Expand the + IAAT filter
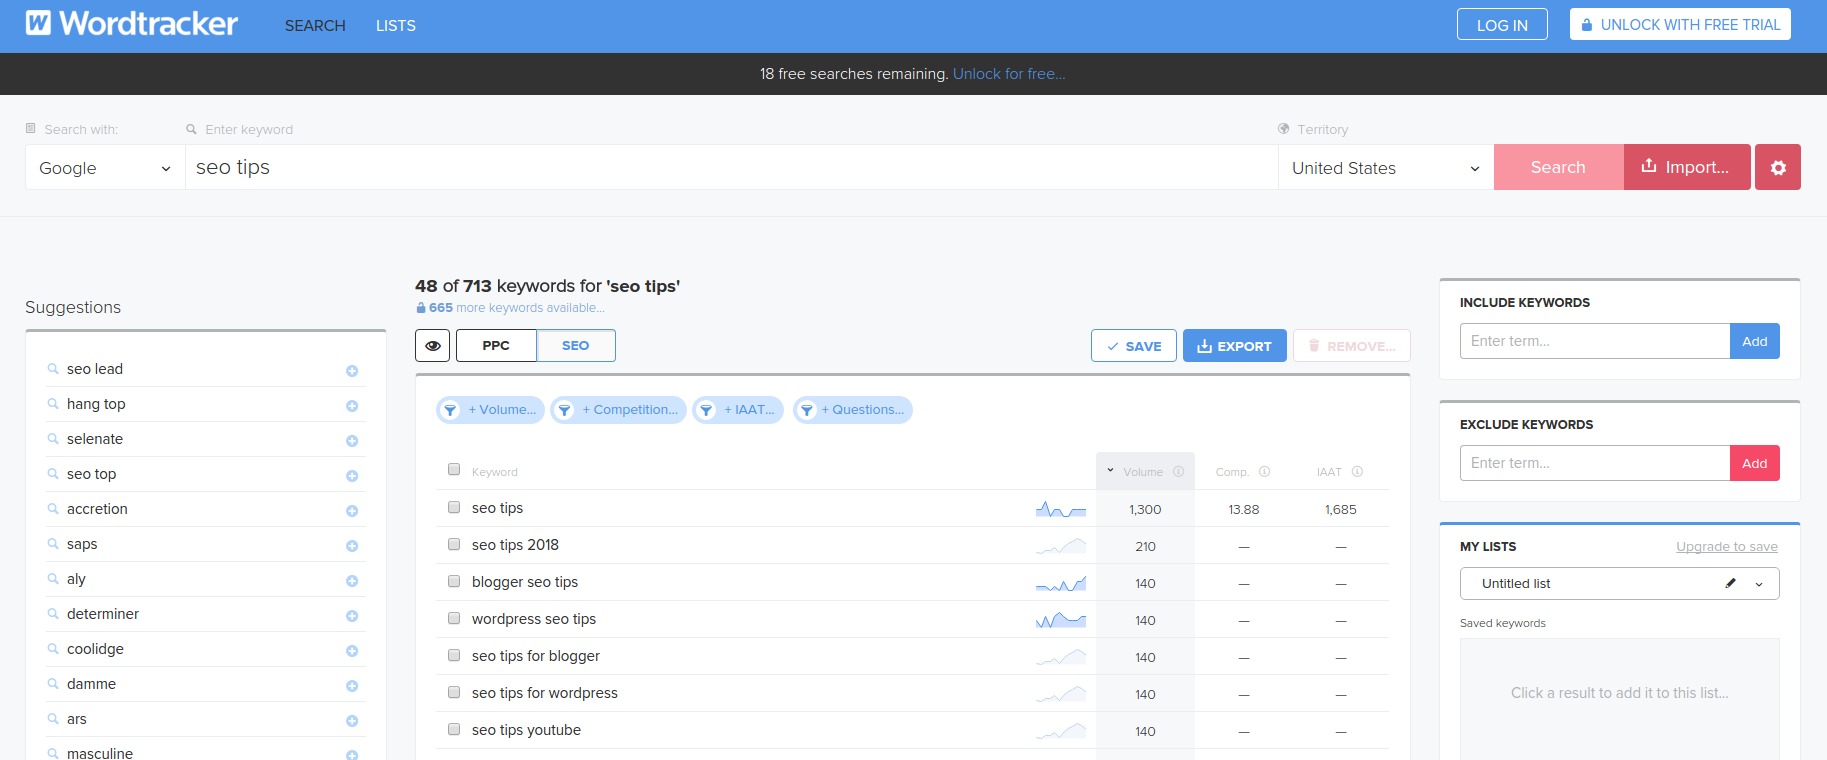The width and height of the screenshot is (1827, 760). (738, 410)
